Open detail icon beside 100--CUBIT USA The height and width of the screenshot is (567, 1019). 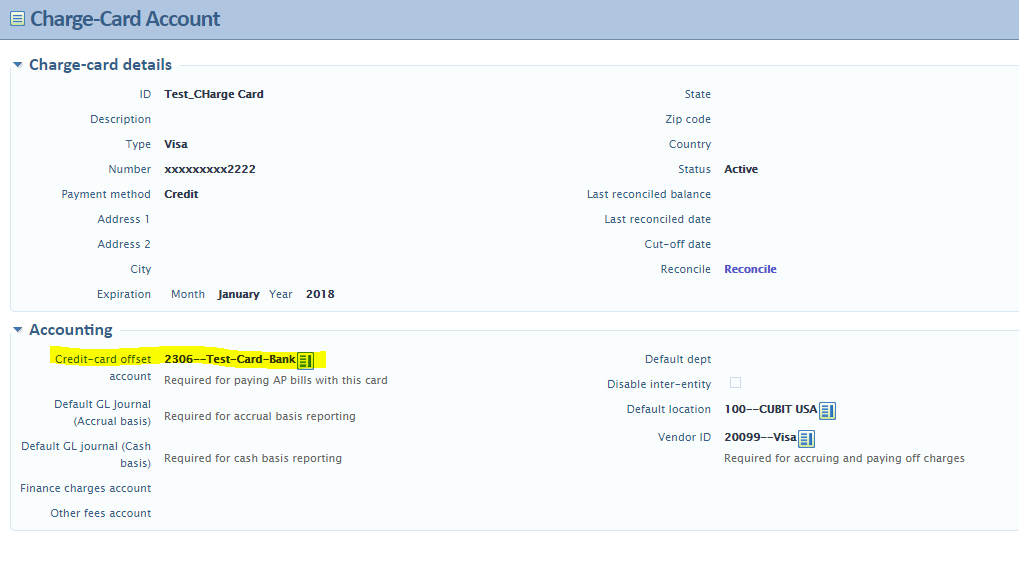(x=827, y=411)
